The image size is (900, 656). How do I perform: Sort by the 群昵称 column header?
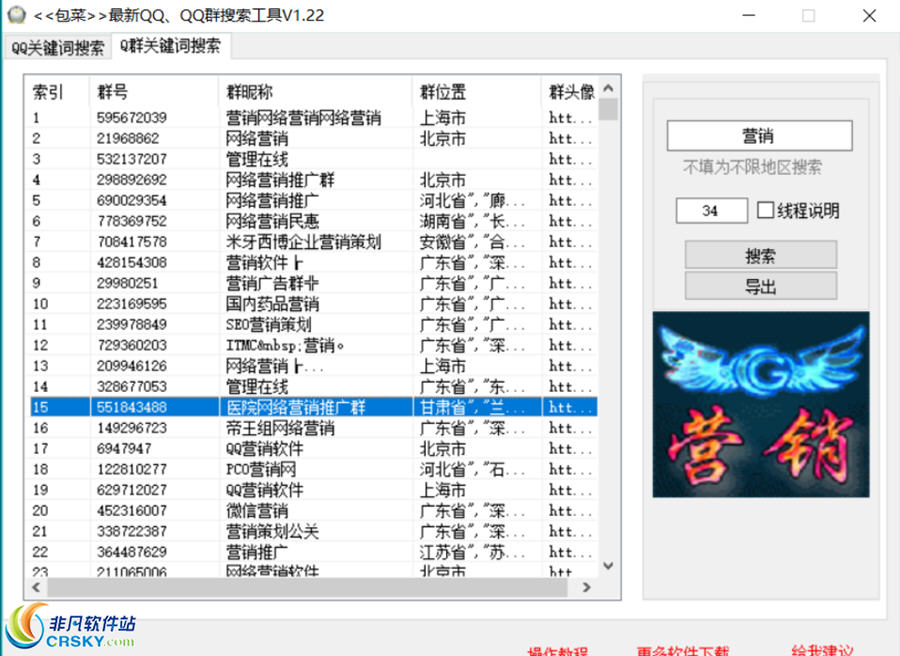click(x=315, y=92)
